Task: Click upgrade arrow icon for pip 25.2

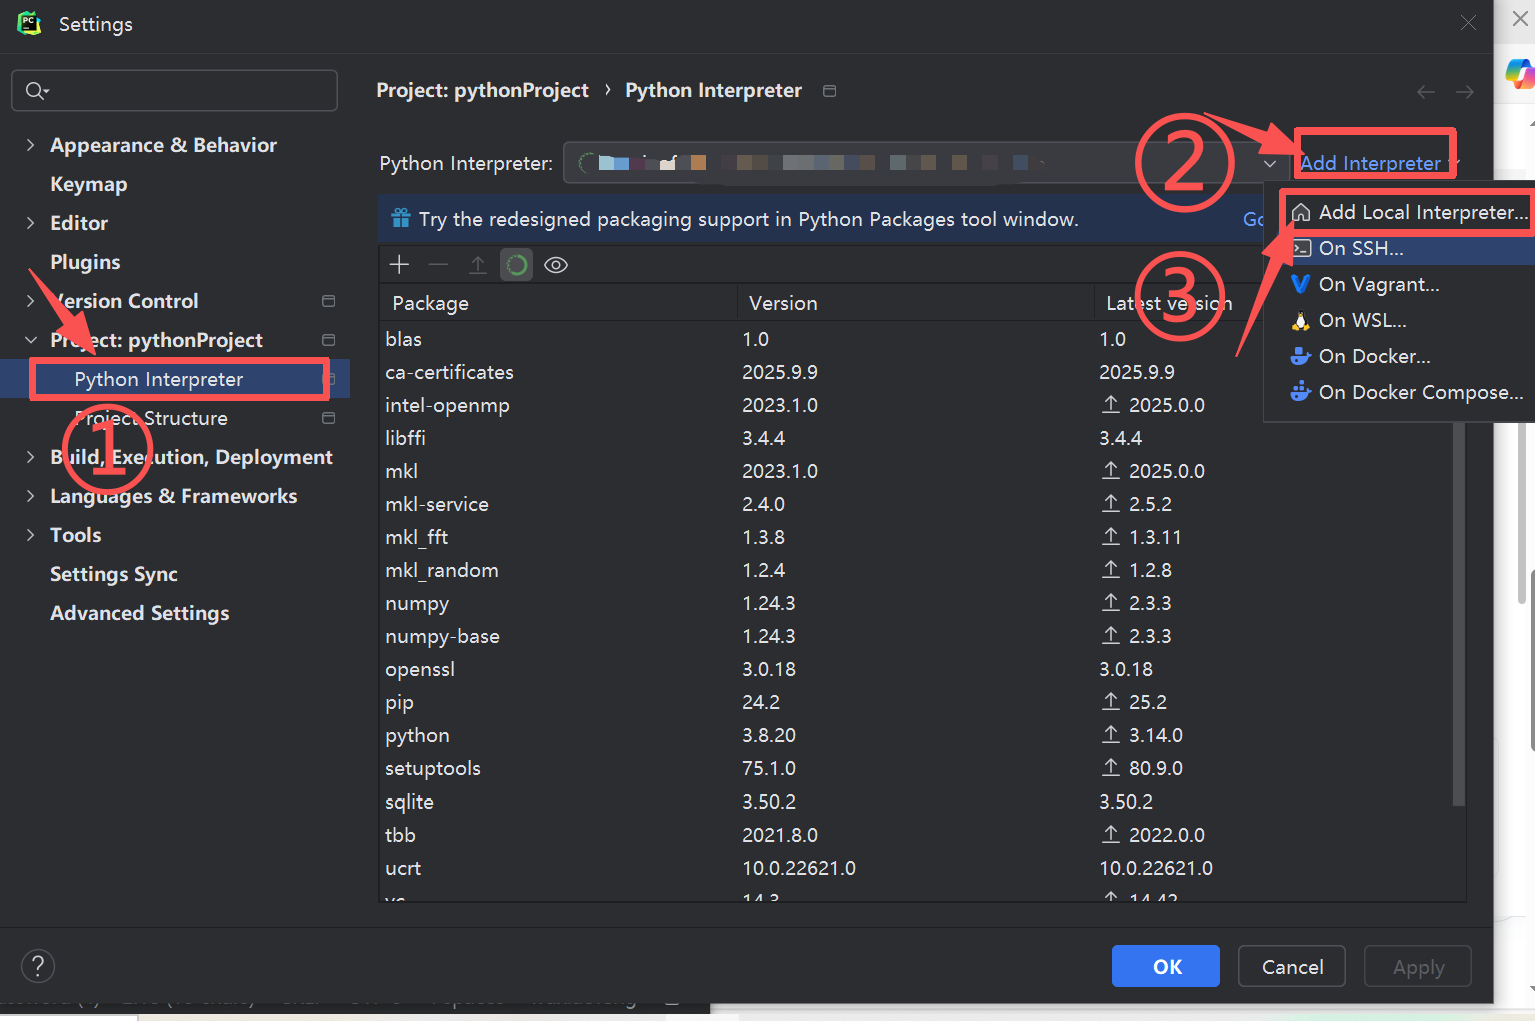Action: [1111, 701]
